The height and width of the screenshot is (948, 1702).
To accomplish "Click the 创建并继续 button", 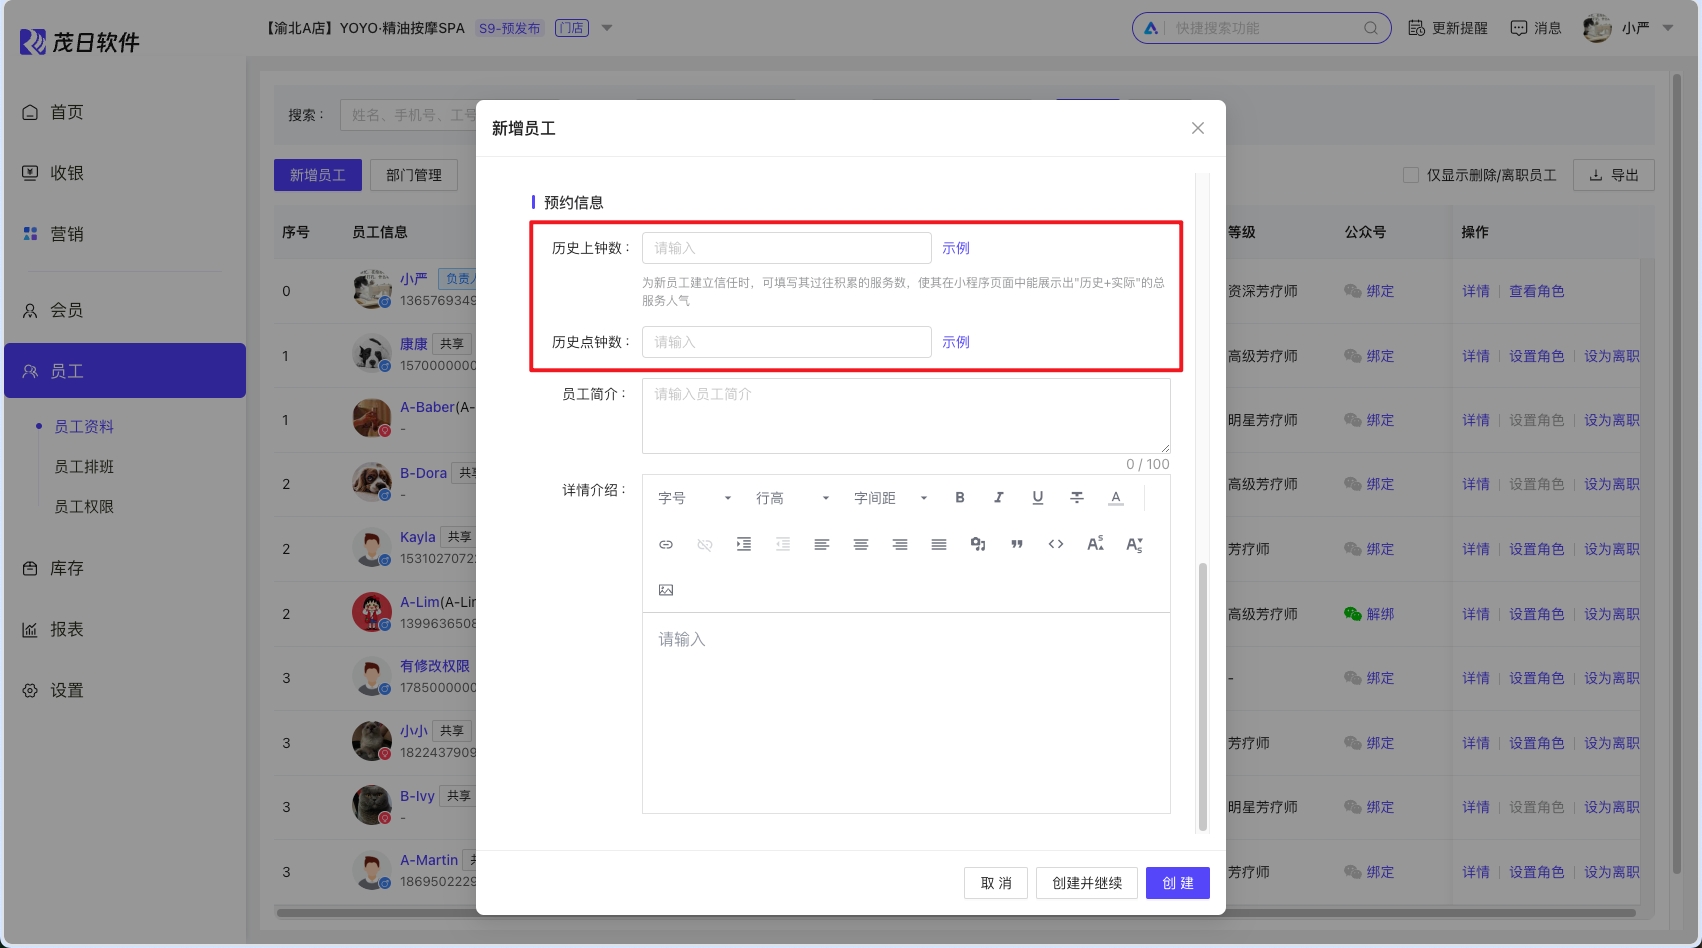I will 1087,883.
